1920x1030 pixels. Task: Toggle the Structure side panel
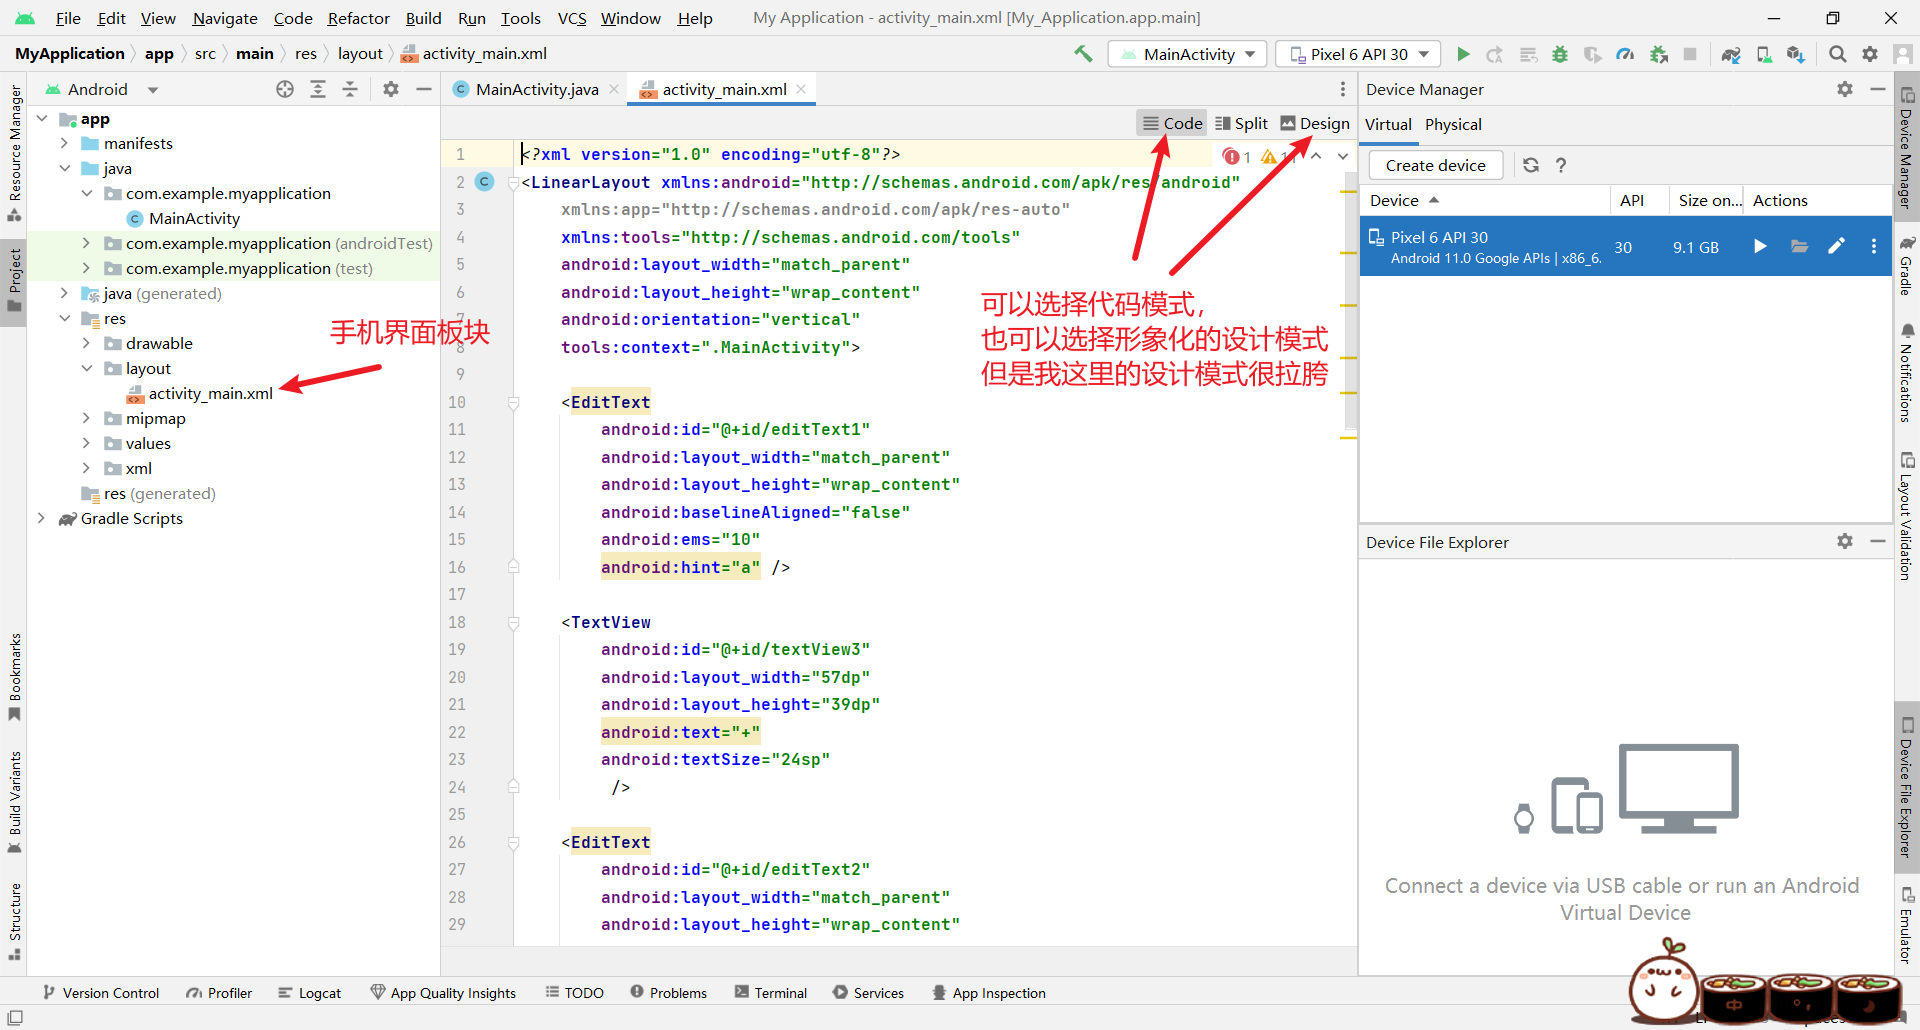point(14,921)
